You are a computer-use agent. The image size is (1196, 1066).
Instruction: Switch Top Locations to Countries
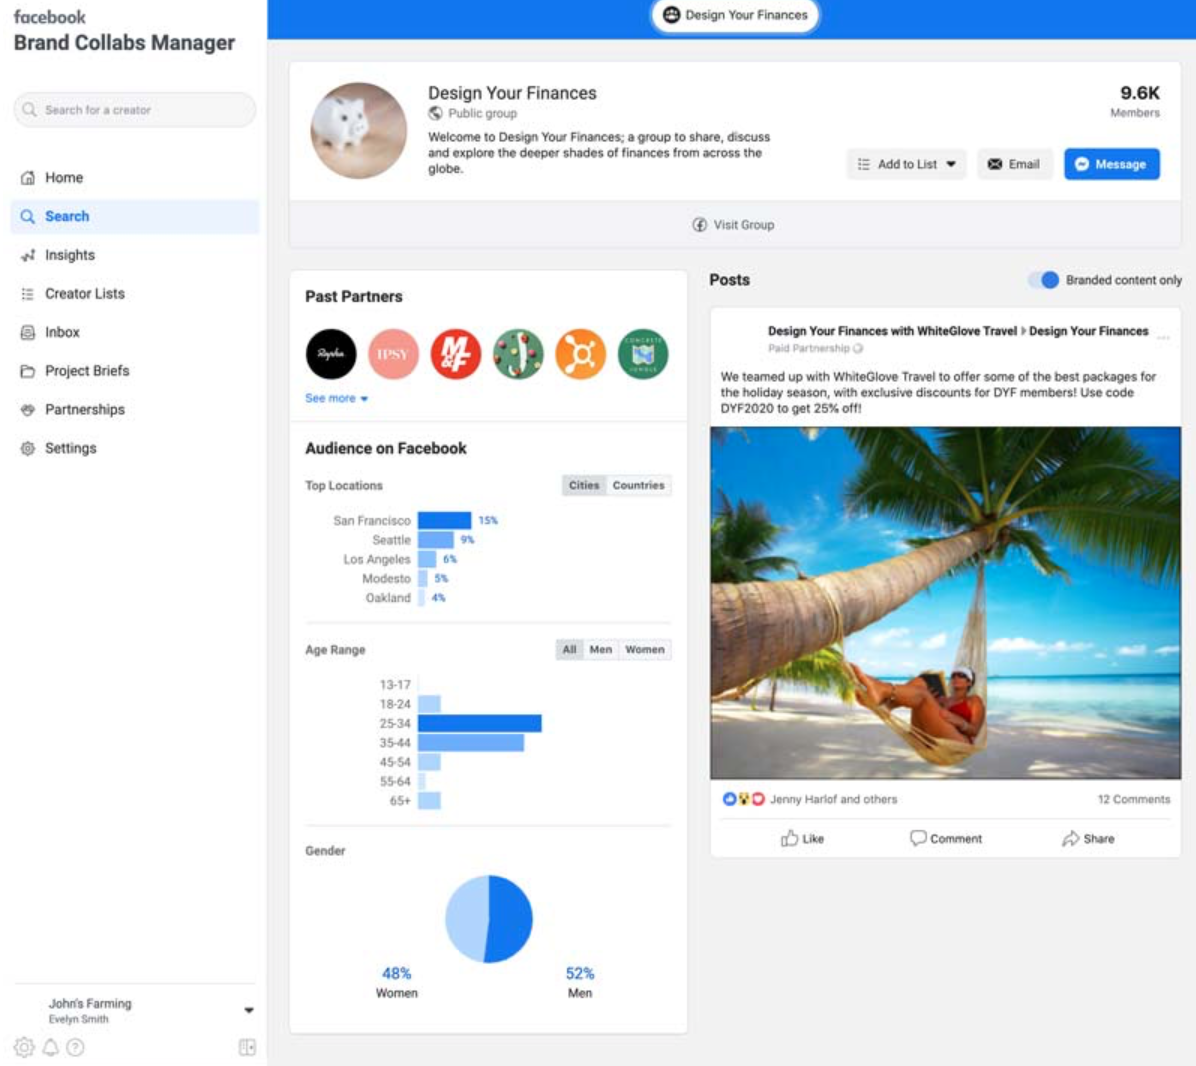coord(640,485)
